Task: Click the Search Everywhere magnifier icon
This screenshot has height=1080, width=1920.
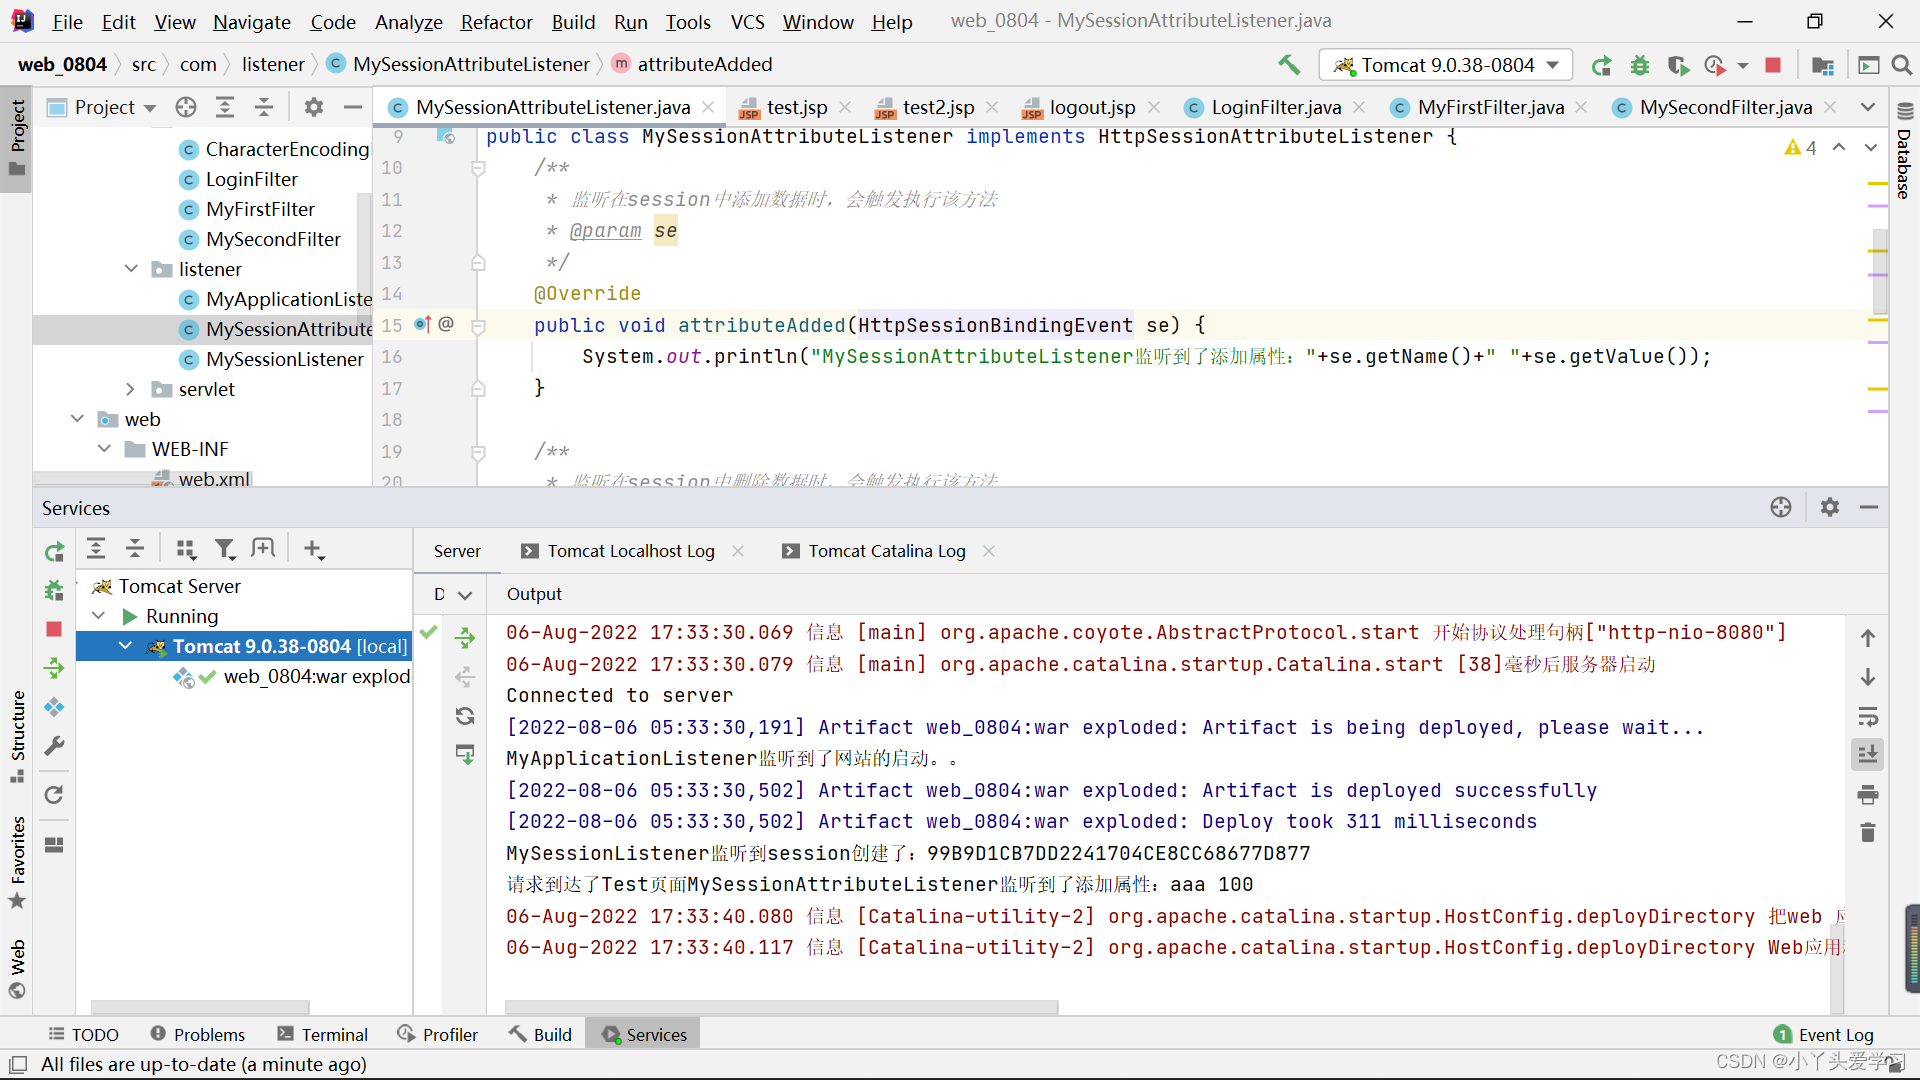Action: tap(1902, 65)
